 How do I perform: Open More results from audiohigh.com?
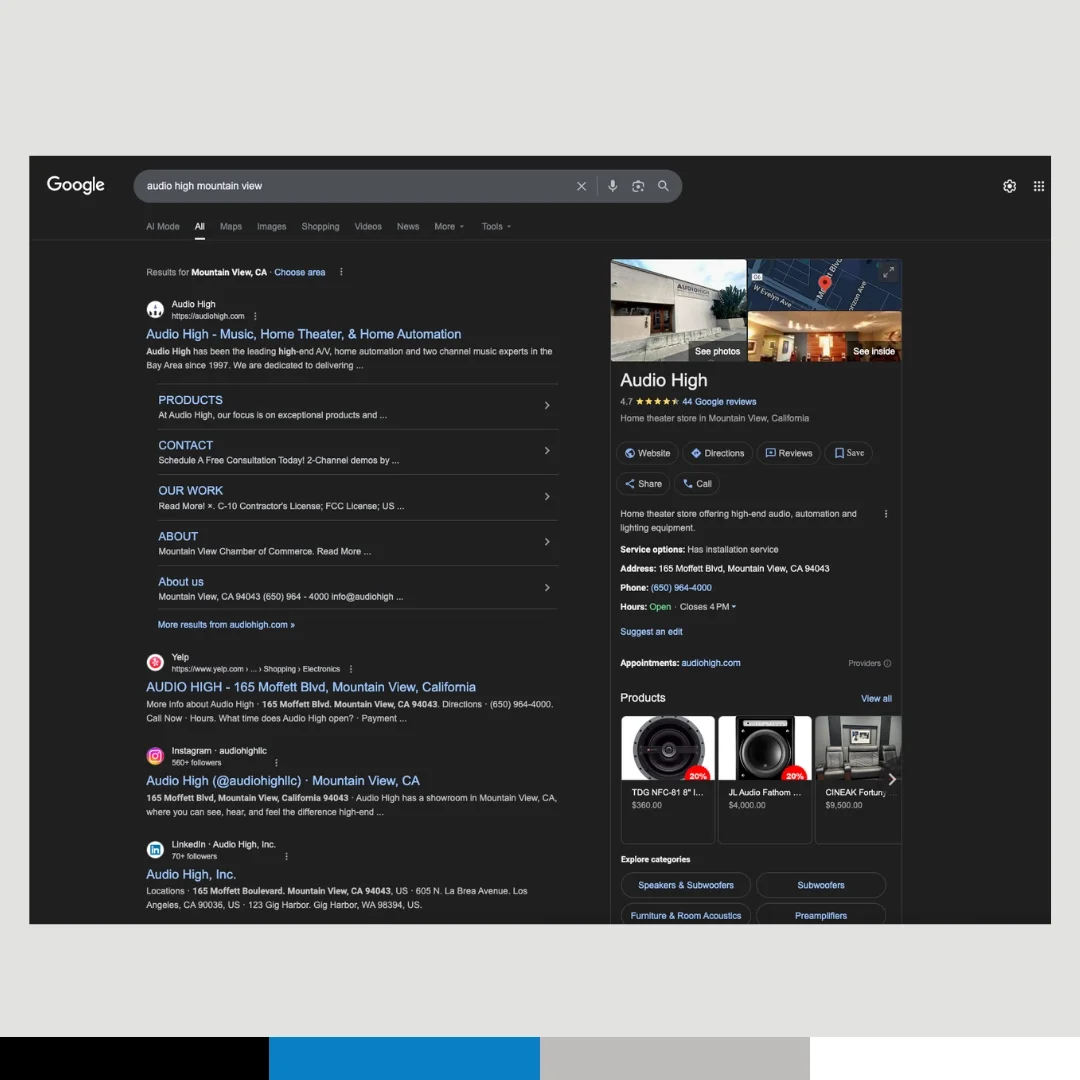[x=226, y=625]
